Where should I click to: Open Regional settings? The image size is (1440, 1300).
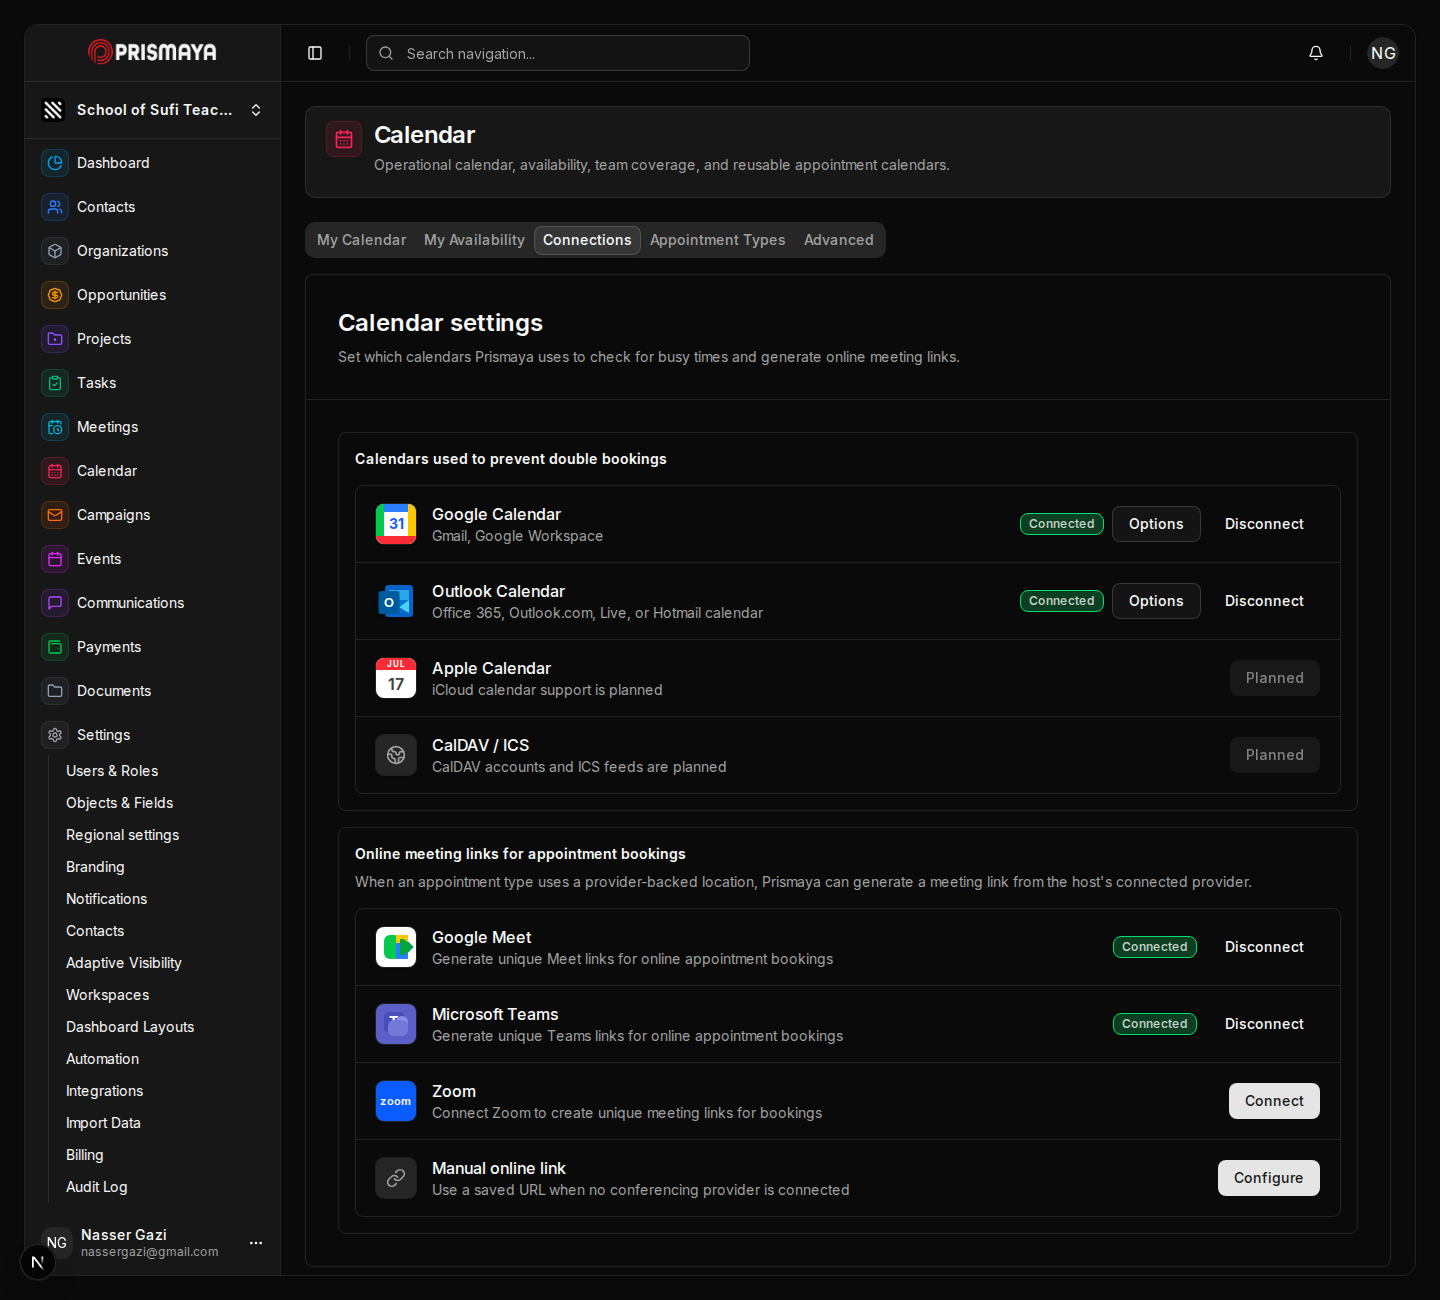[x=122, y=835]
